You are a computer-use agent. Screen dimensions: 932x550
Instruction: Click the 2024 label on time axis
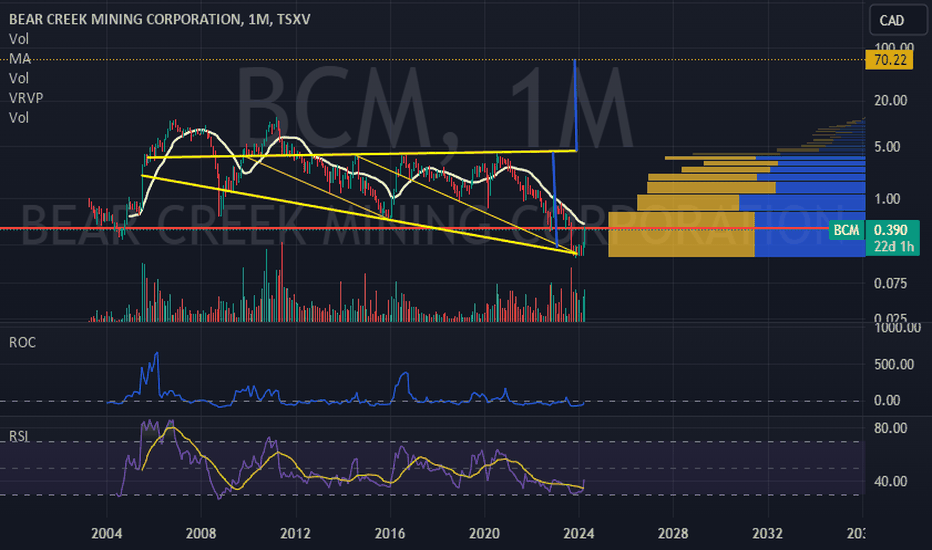pos(579,533)
